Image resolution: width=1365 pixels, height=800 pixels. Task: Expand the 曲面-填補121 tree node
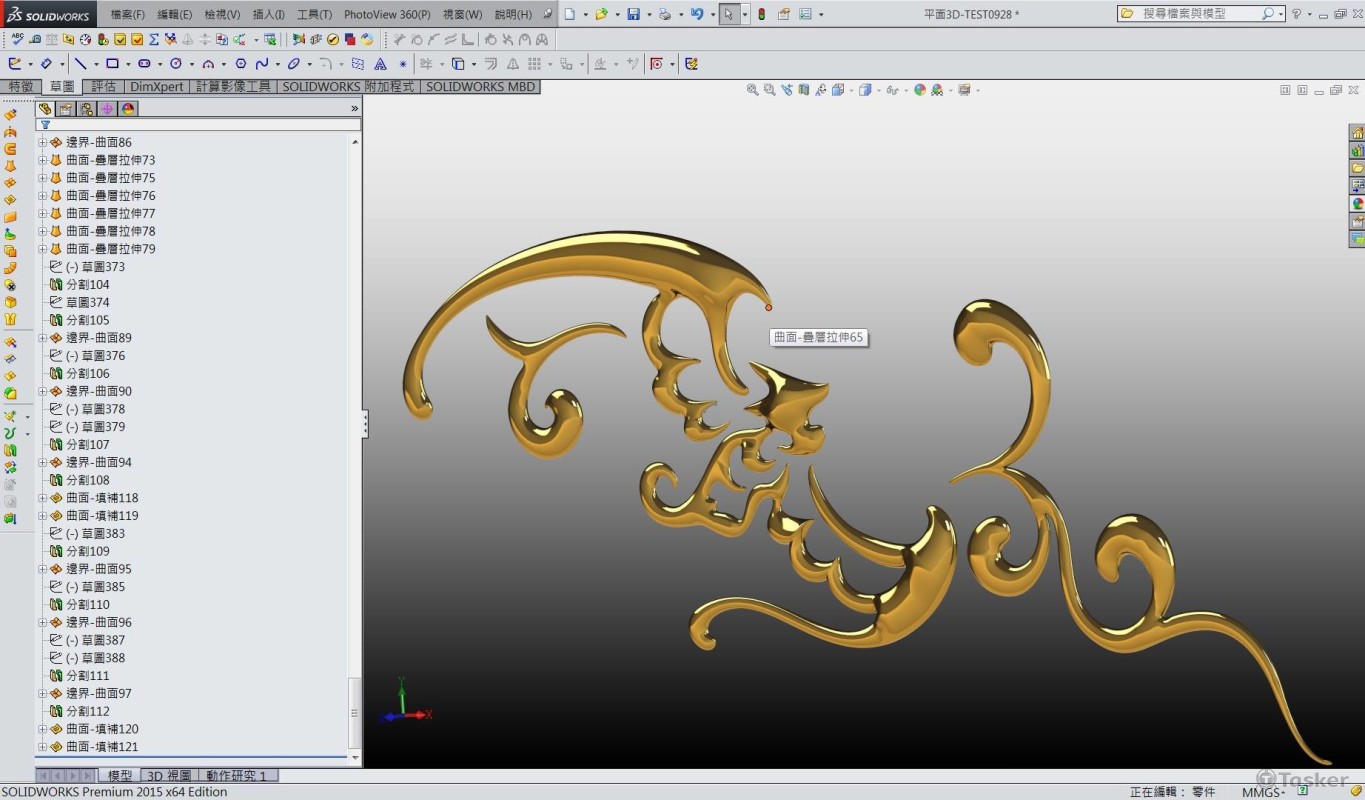click(x=42, y=747)
